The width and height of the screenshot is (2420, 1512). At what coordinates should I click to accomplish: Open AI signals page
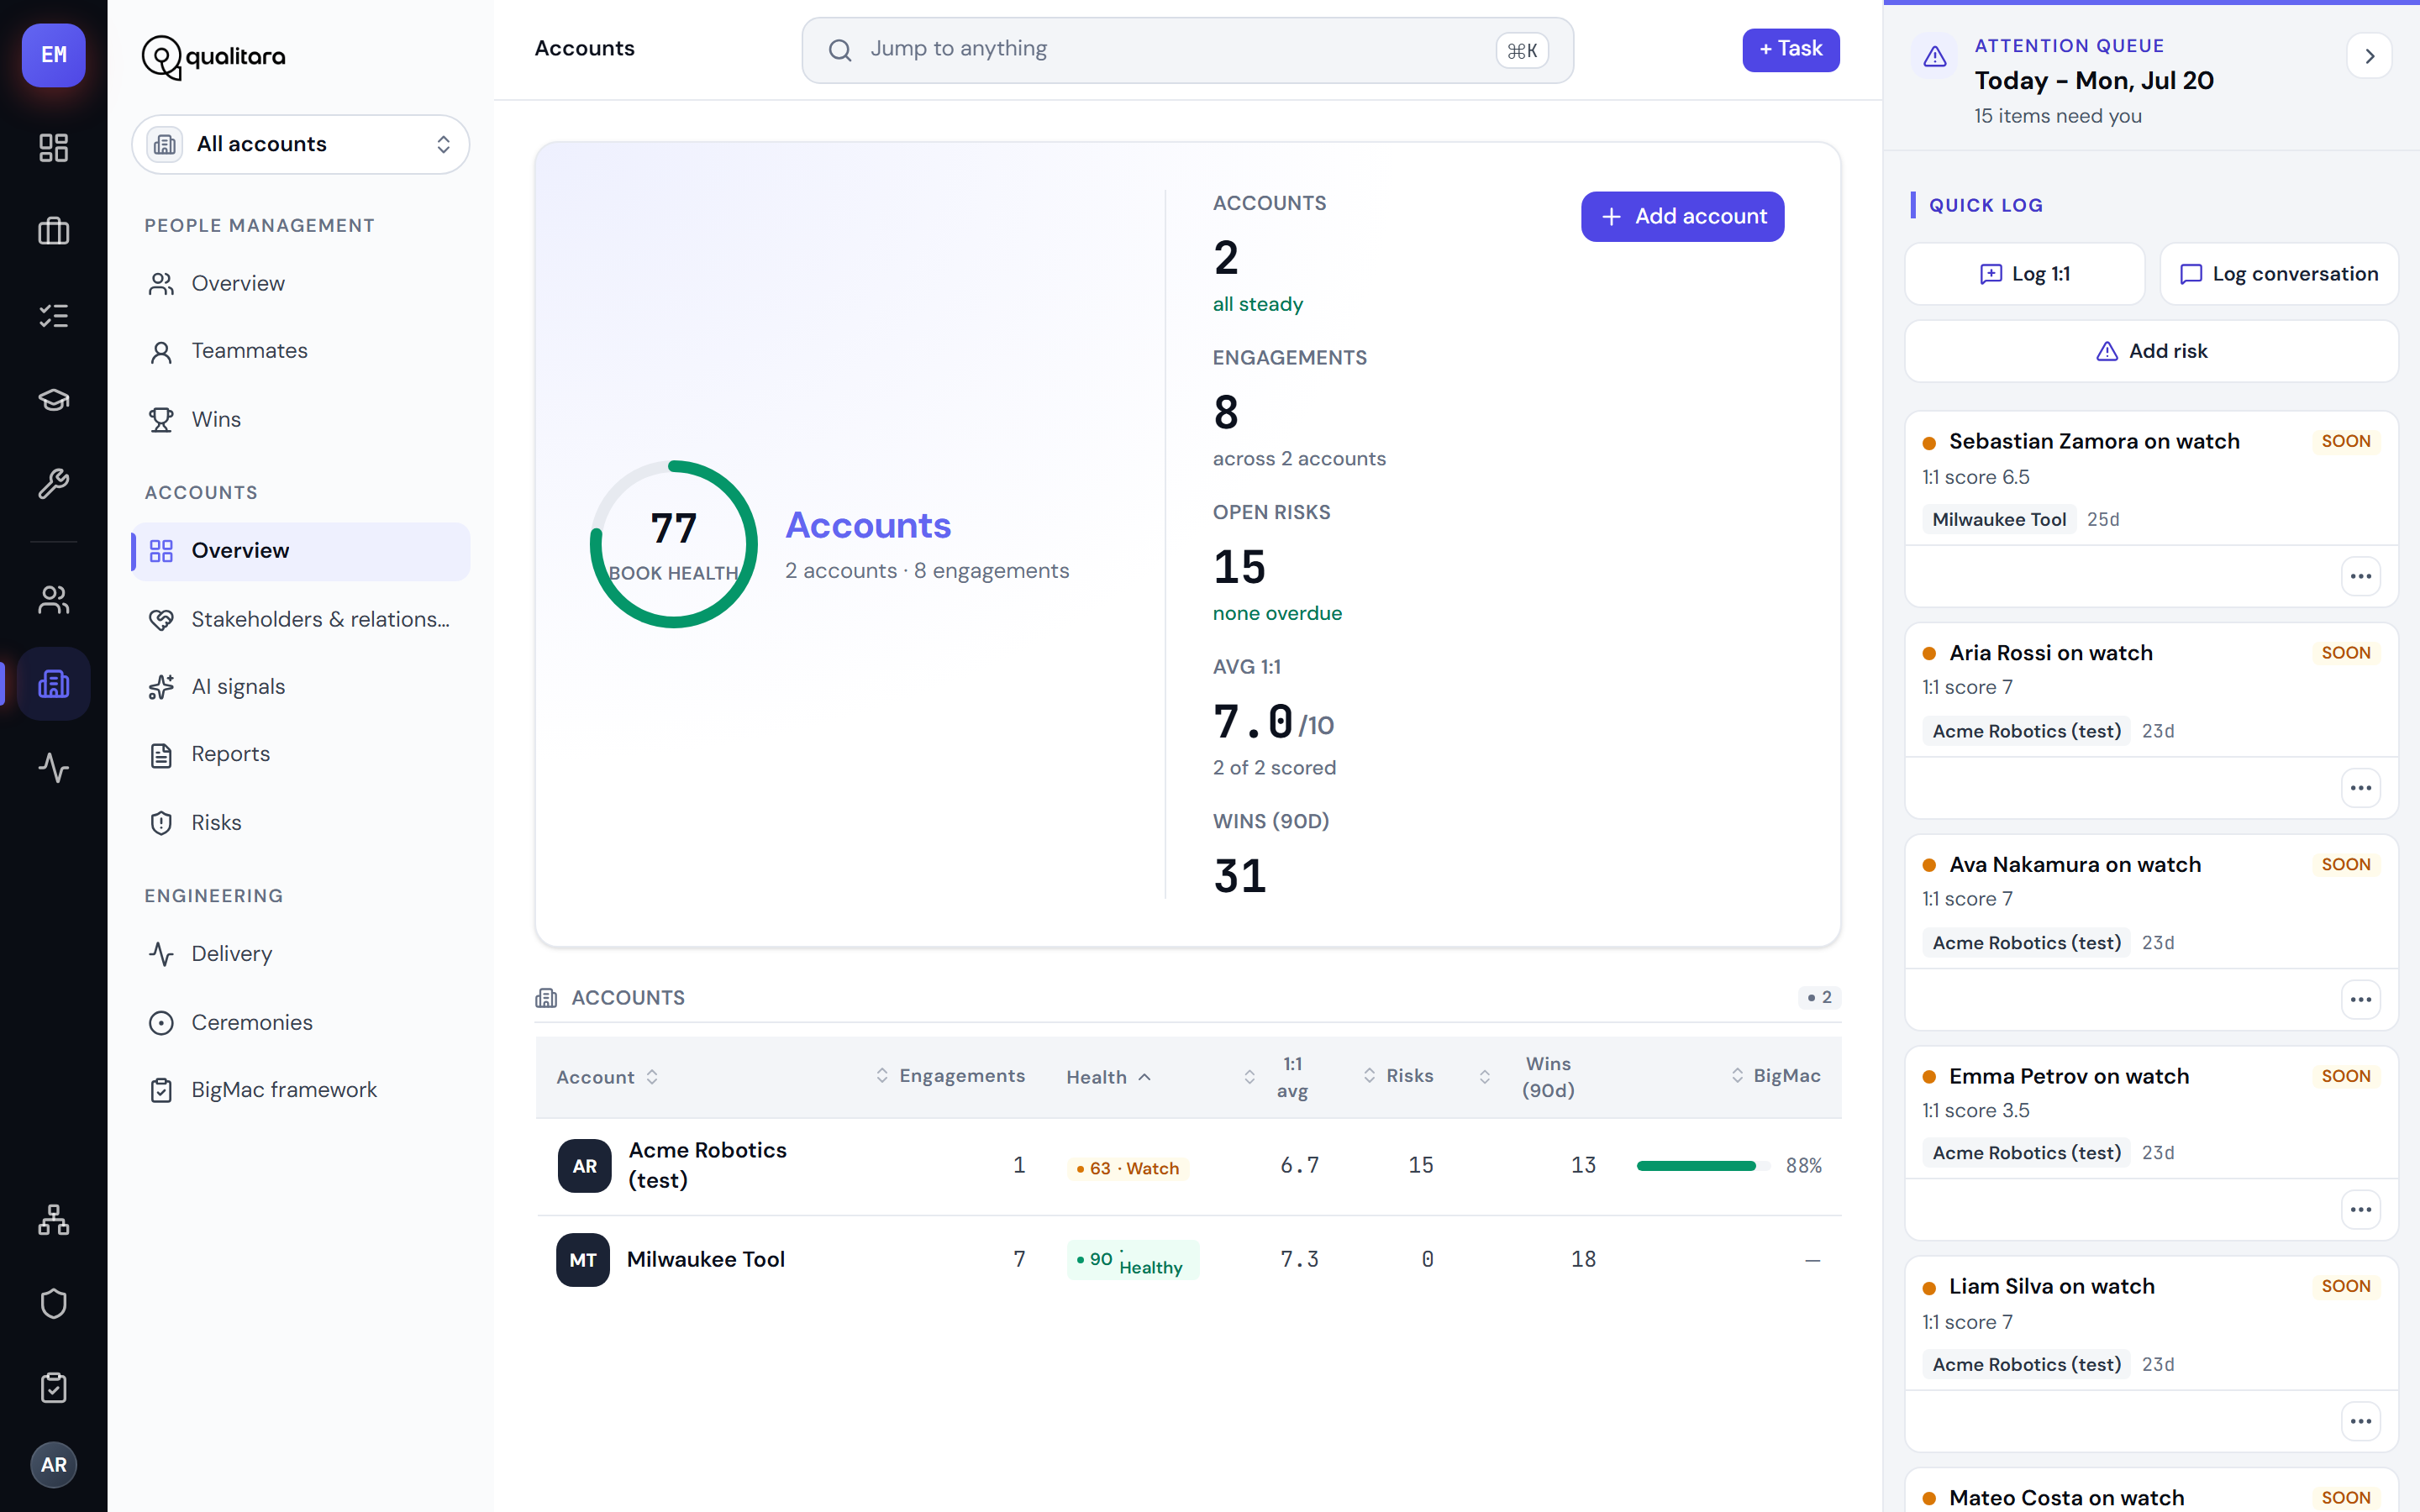[x=301, y=687]
